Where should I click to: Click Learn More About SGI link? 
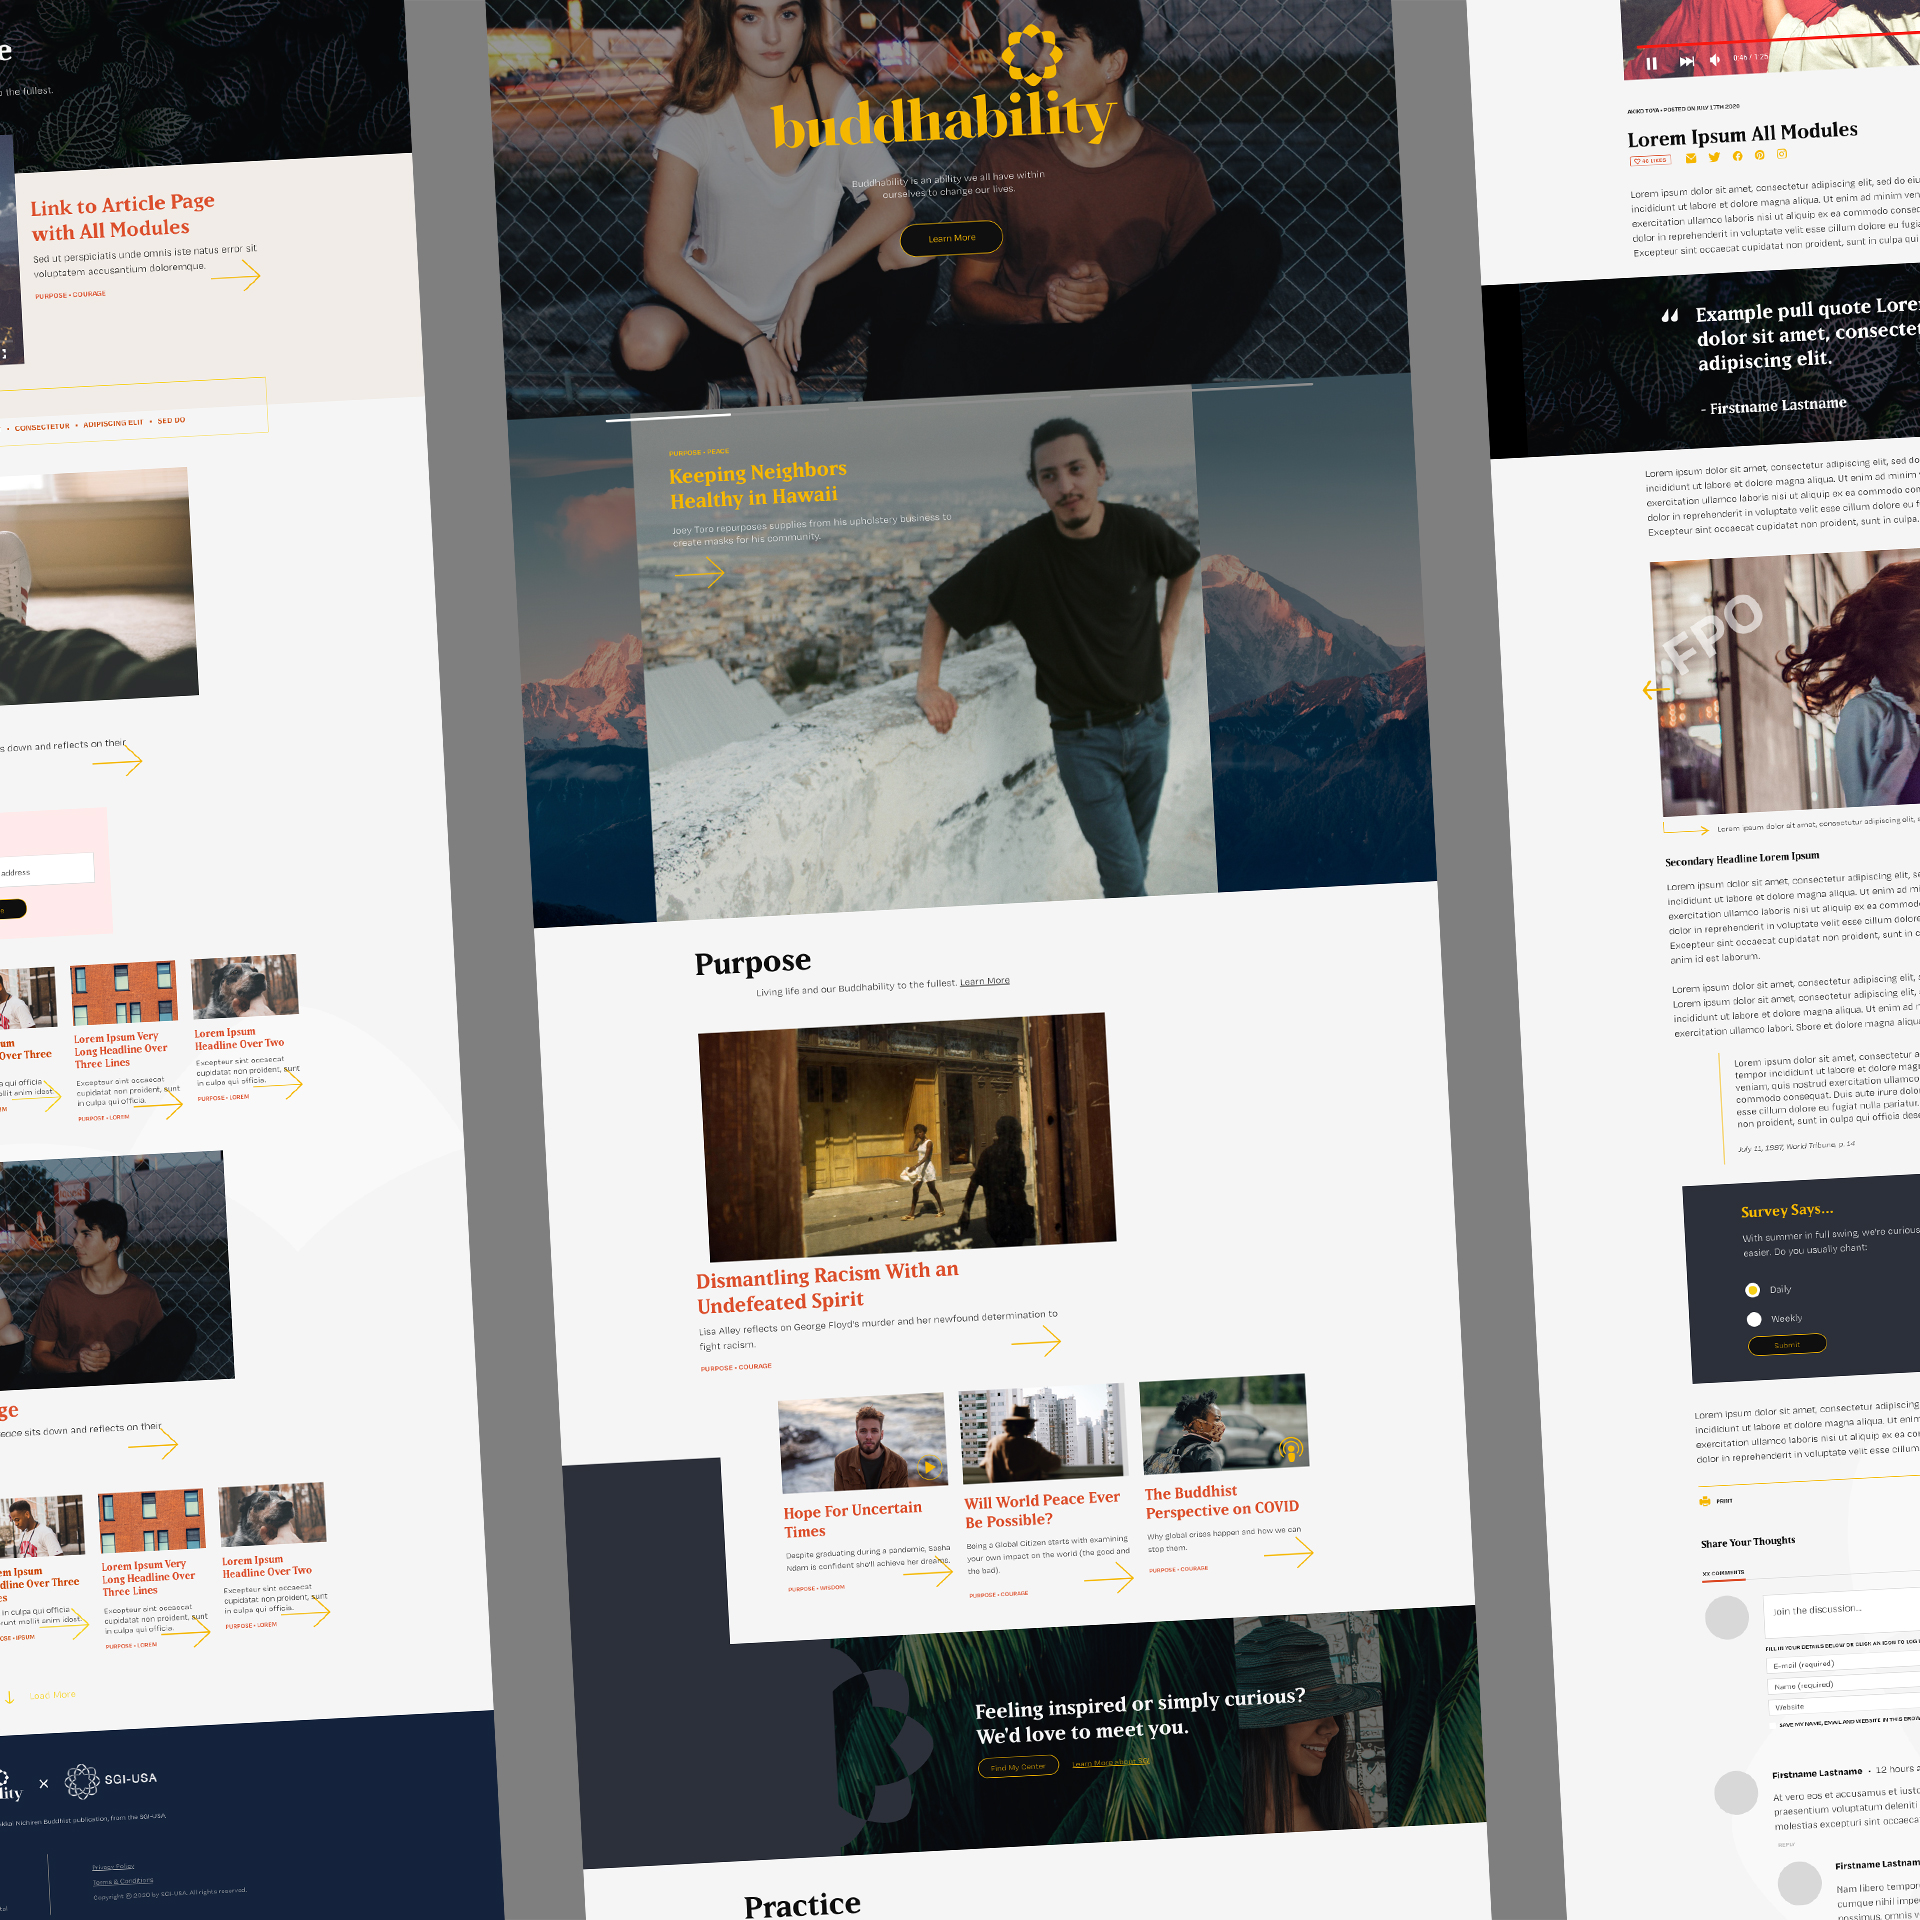click(1111, 1762)
